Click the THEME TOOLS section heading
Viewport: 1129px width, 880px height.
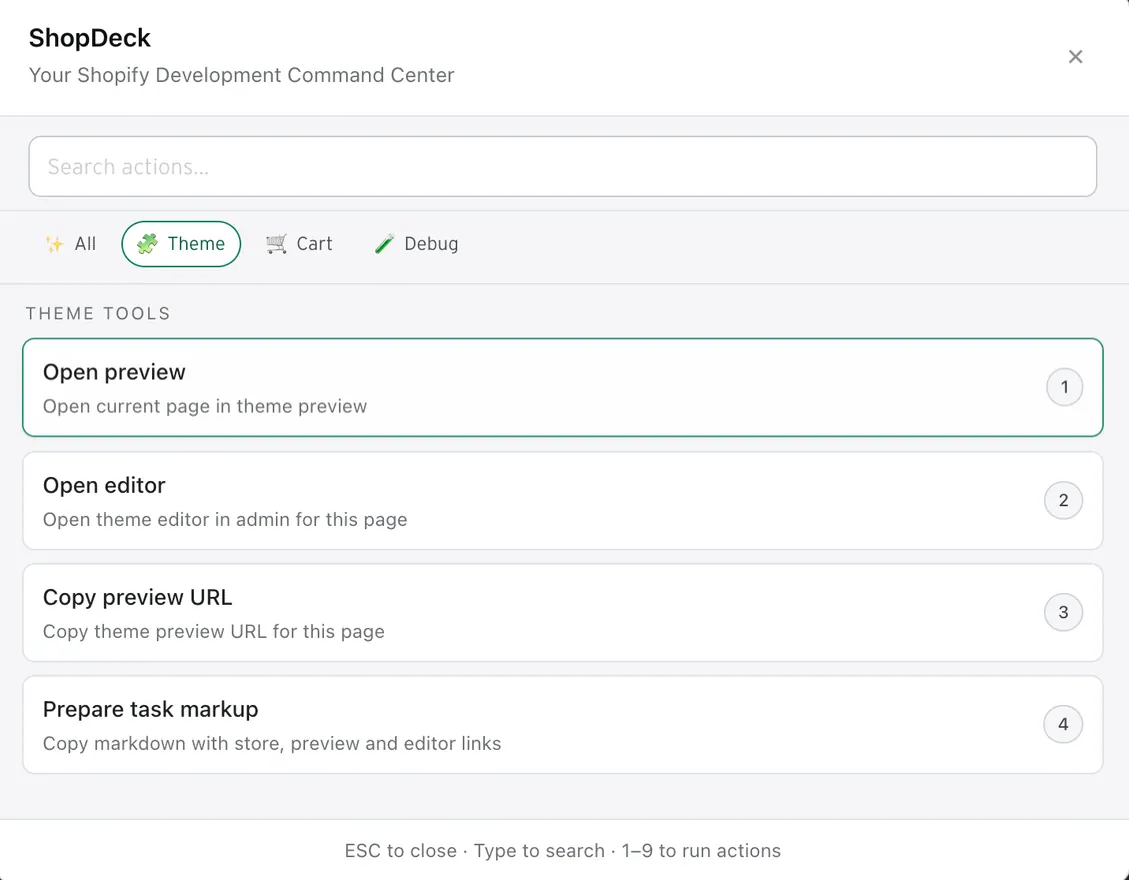coord(98,313)
